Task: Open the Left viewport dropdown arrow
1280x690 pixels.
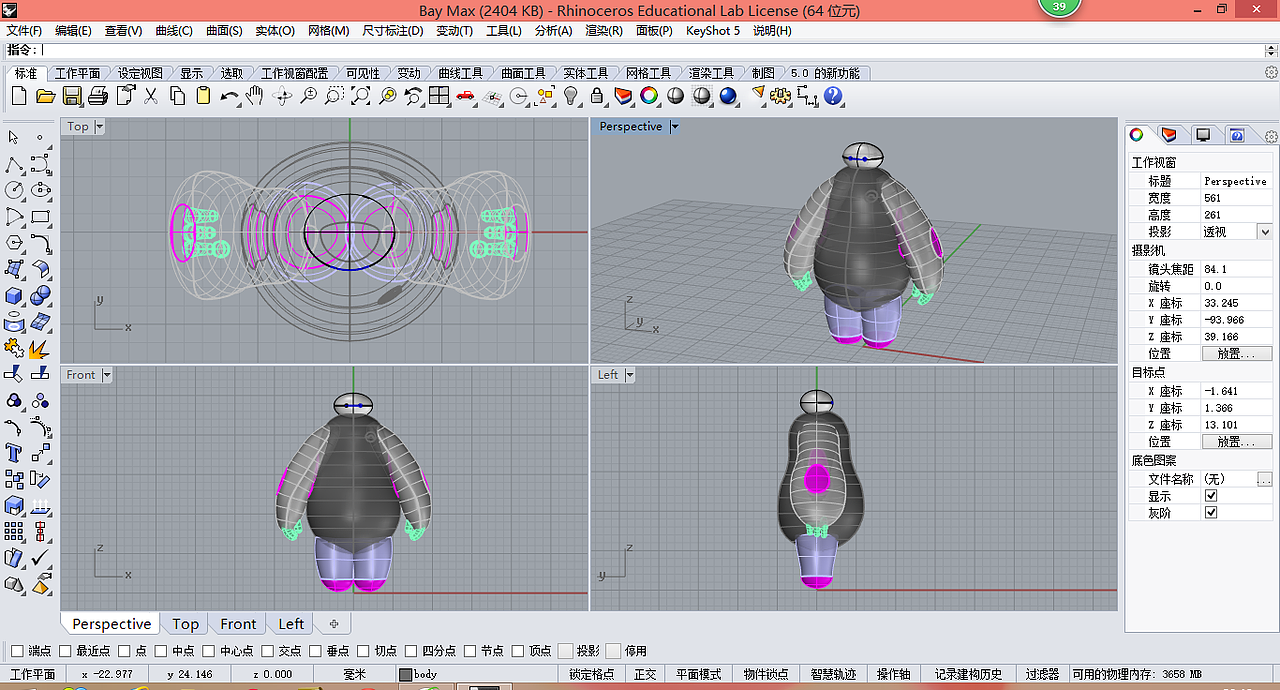Action: (630, 375)
